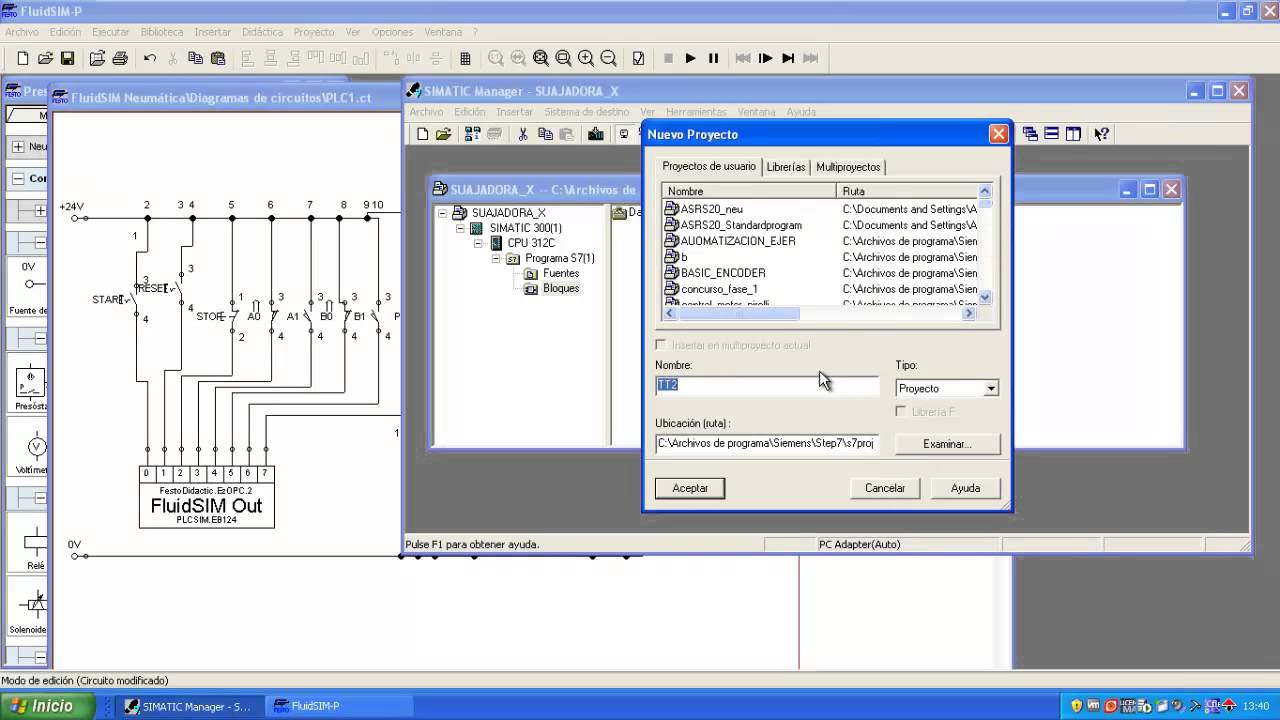Select Fuentes in SUAJADORA_X tree
The width and height of the screenshot is (1280, 720).
coord(561,273)
